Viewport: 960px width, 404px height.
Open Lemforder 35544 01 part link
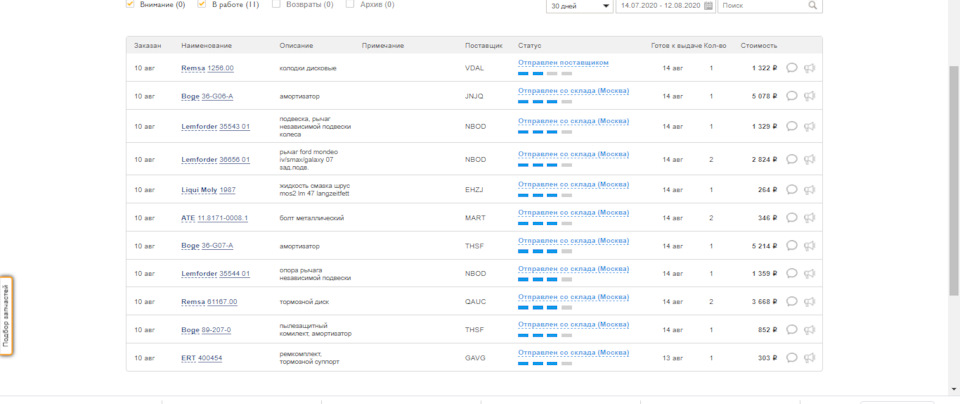pyautogui.click(x=216, y=274)
